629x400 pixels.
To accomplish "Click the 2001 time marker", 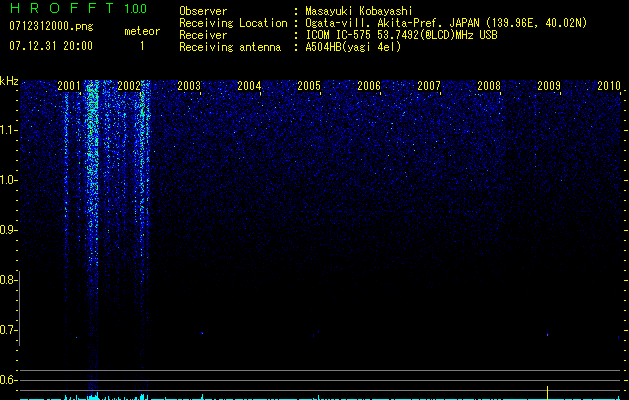I will coord(69,86).
